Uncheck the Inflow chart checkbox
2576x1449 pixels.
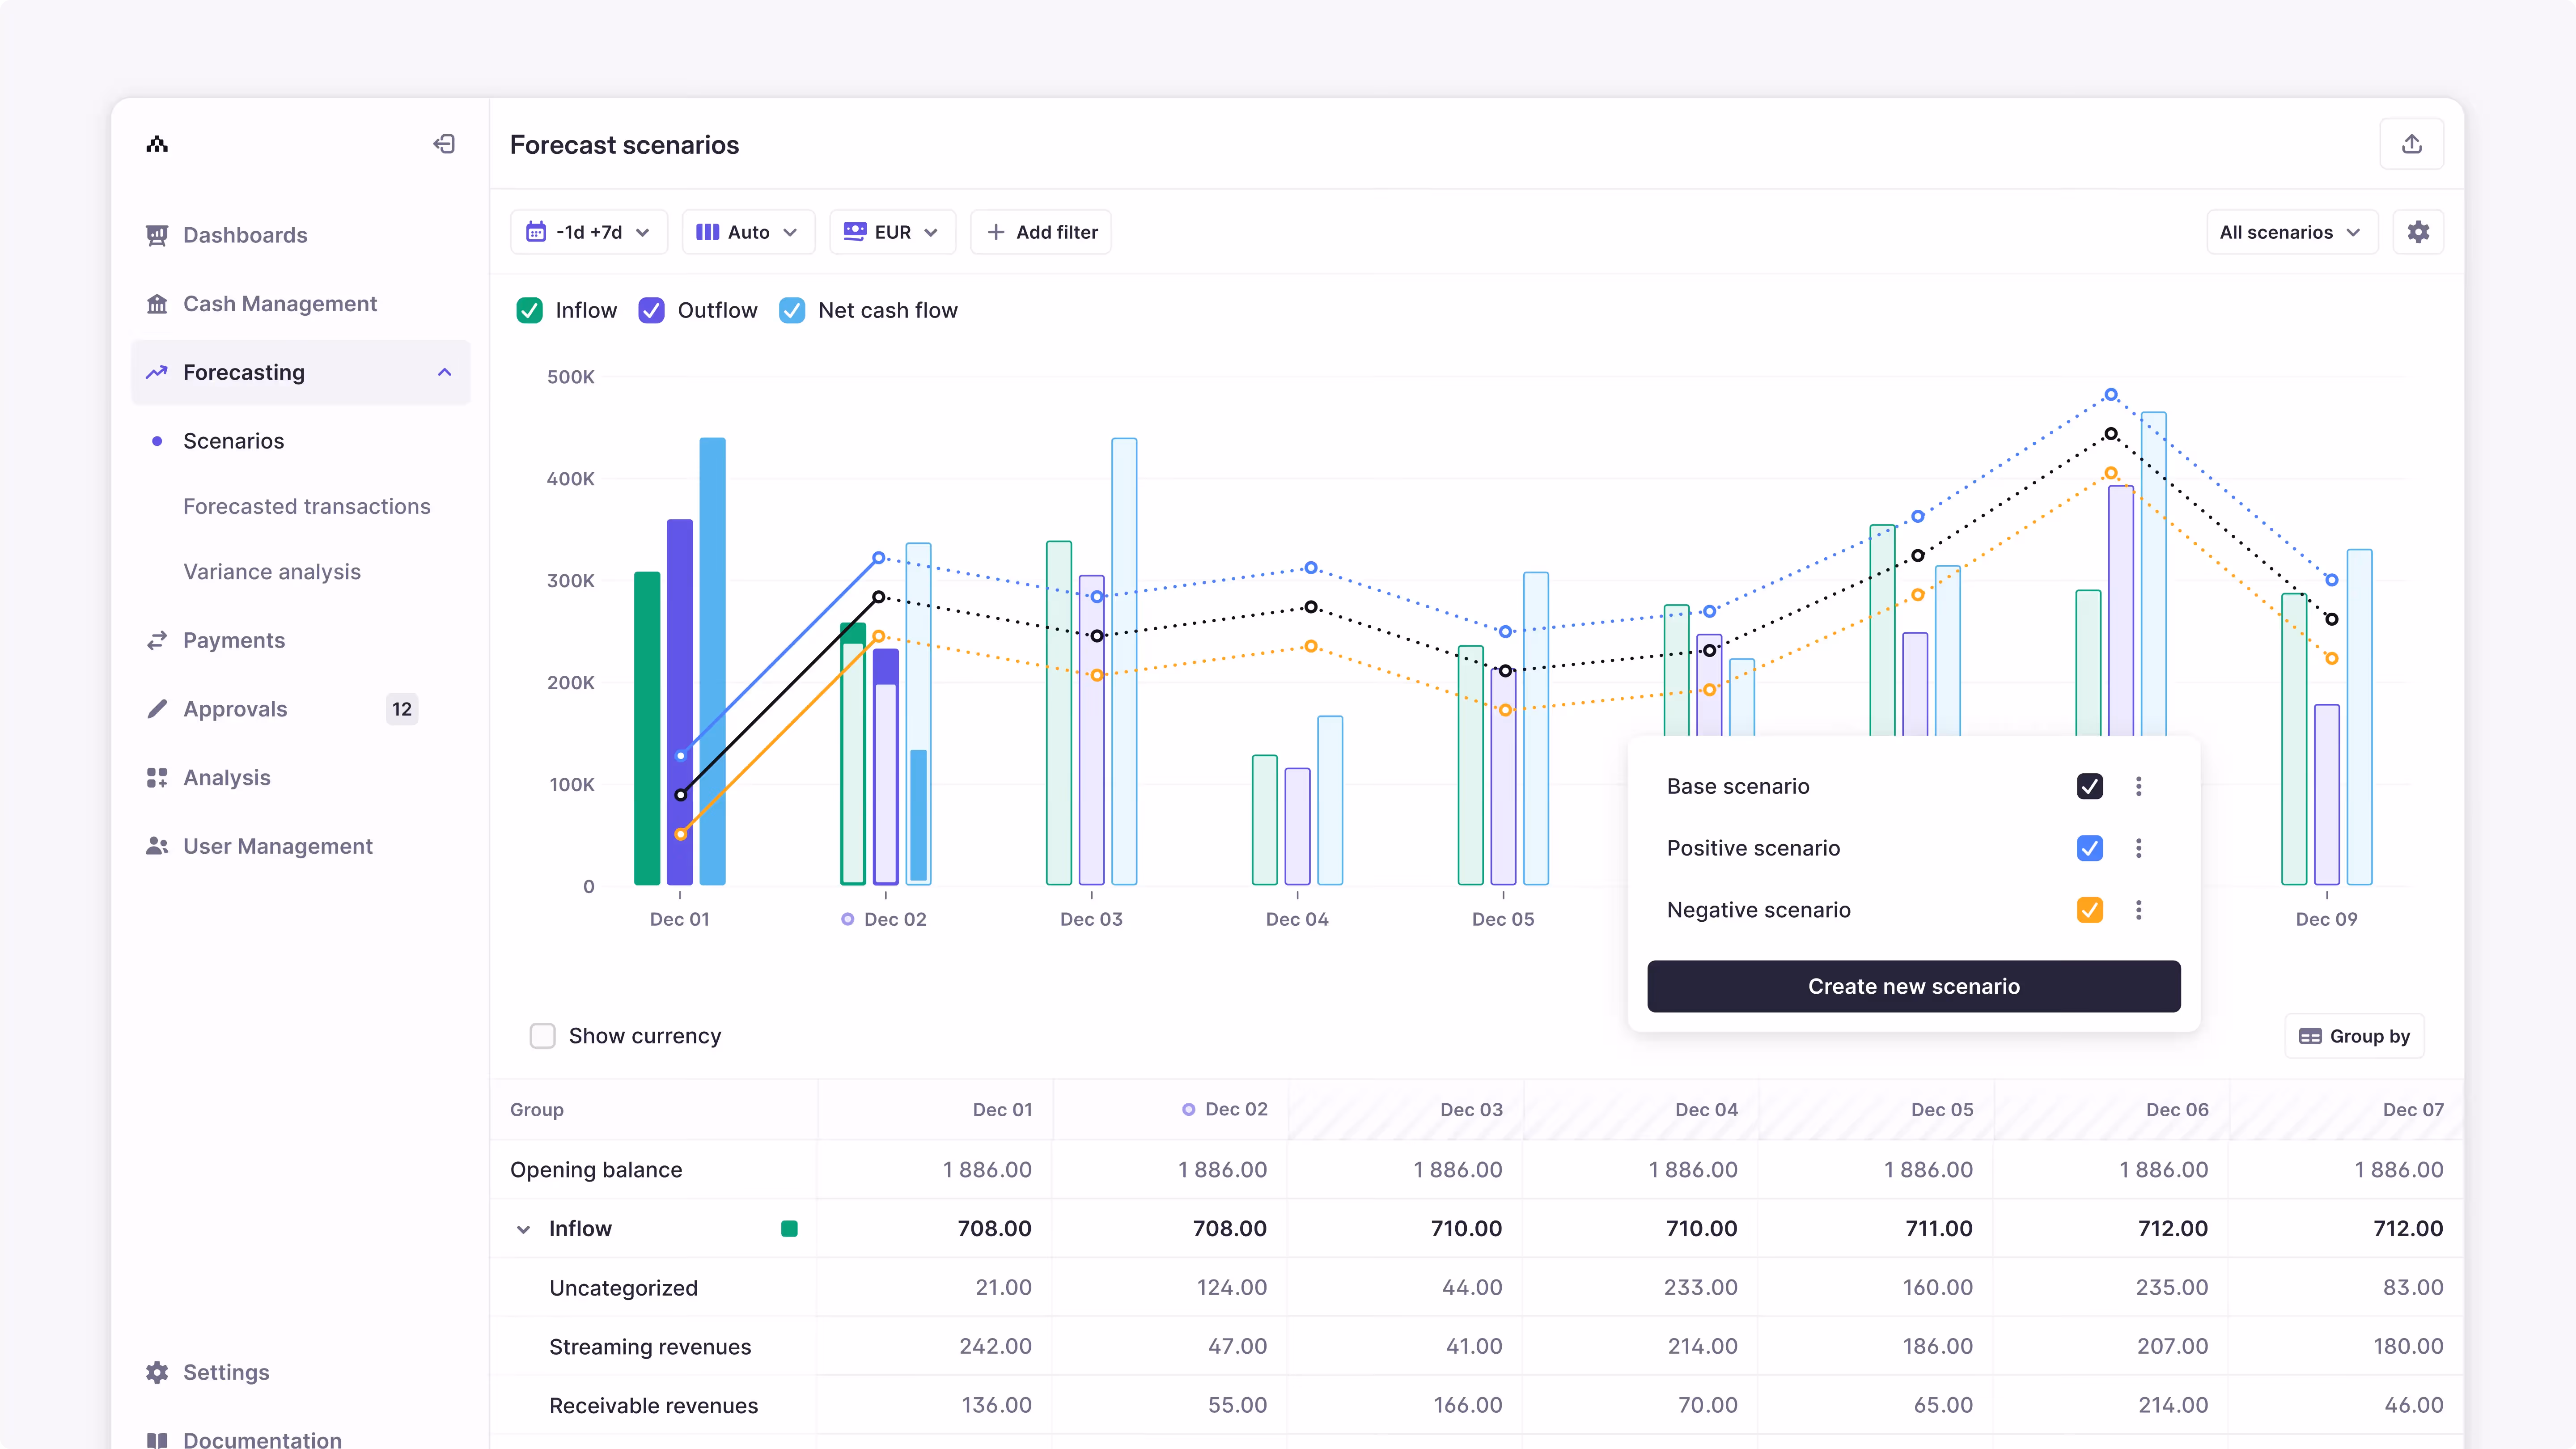pos(529,310)
